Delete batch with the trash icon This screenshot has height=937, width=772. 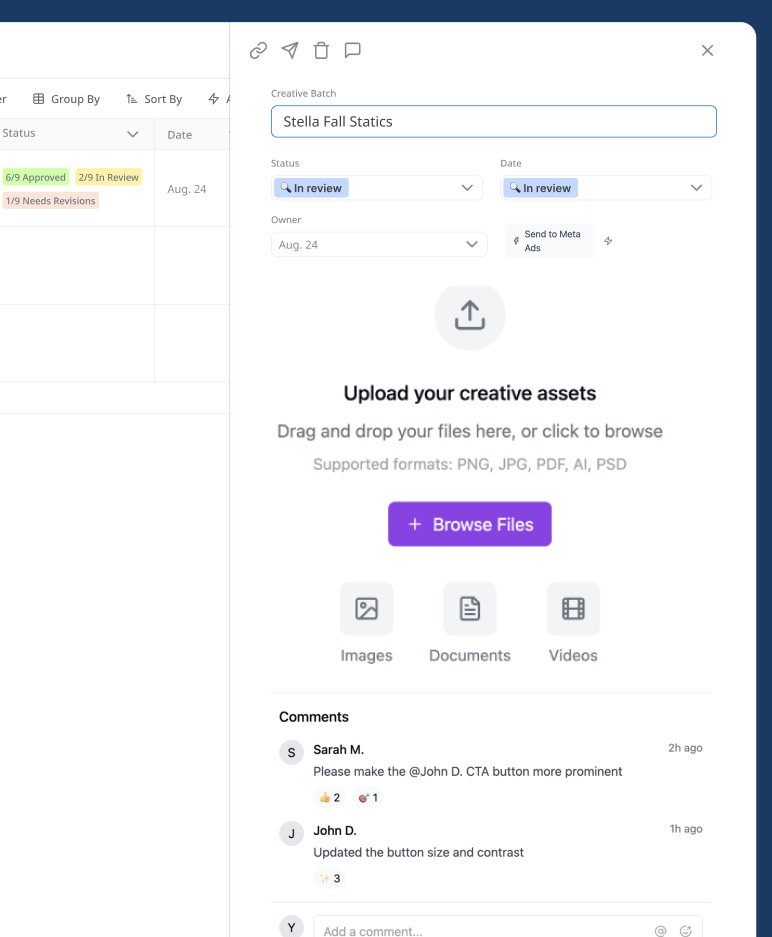321,50
